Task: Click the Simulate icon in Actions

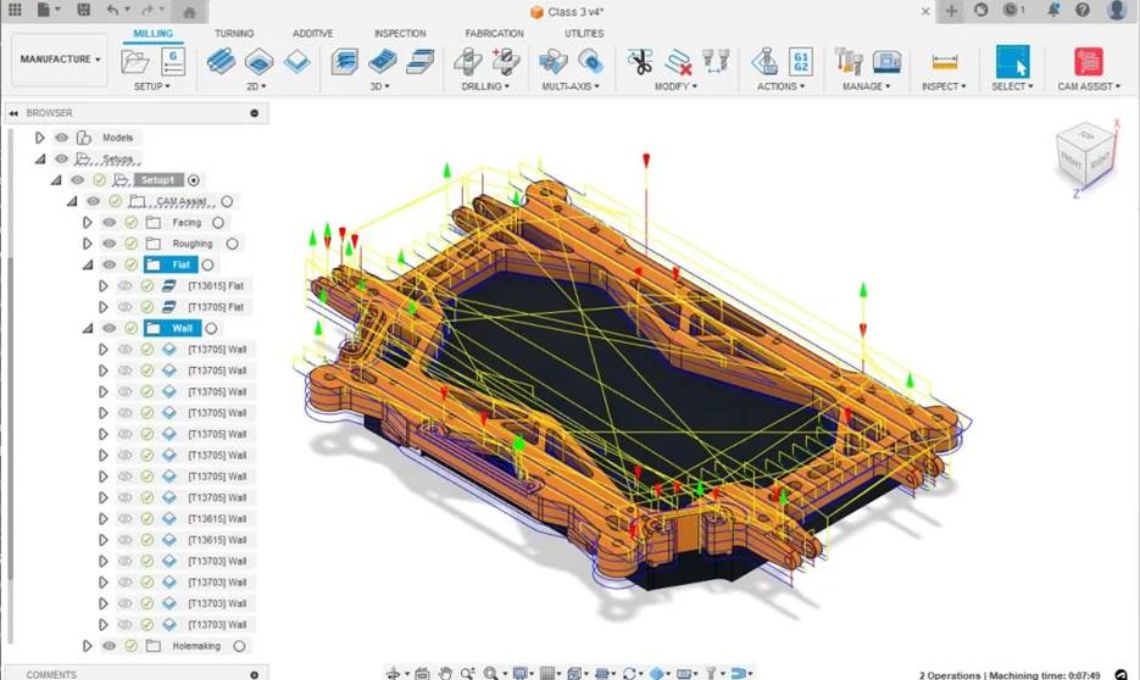Action: (766, 62)
